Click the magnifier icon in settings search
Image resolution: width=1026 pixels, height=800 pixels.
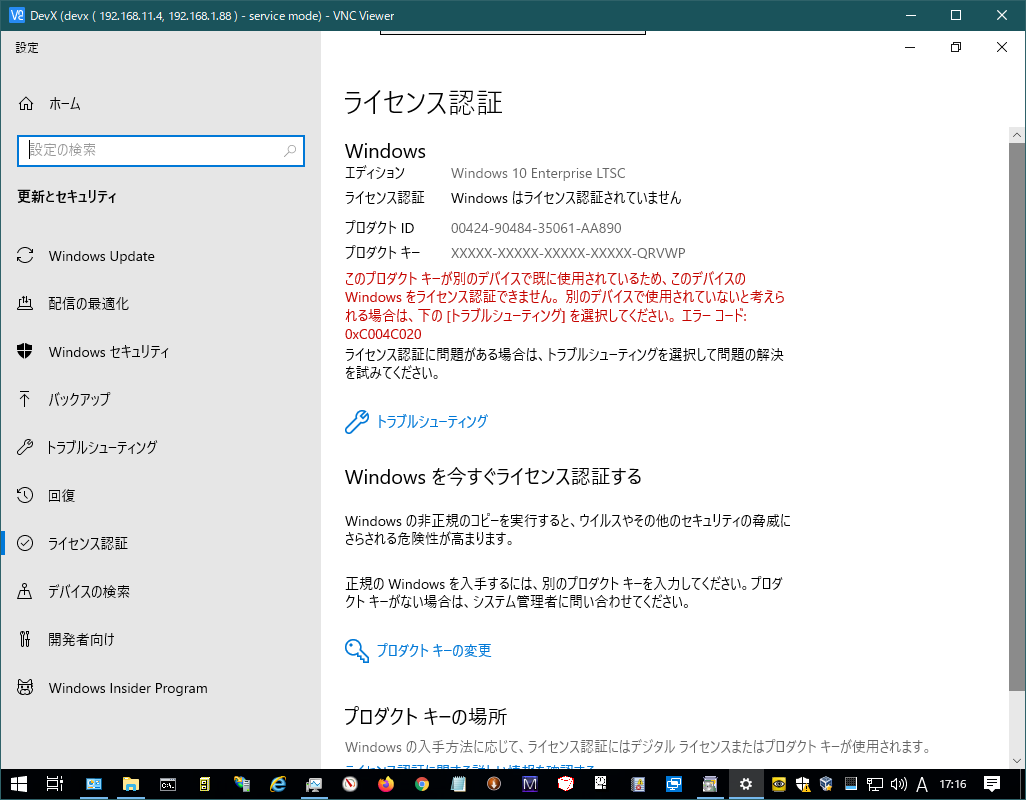pyautogui.click(x=290, y=150)
